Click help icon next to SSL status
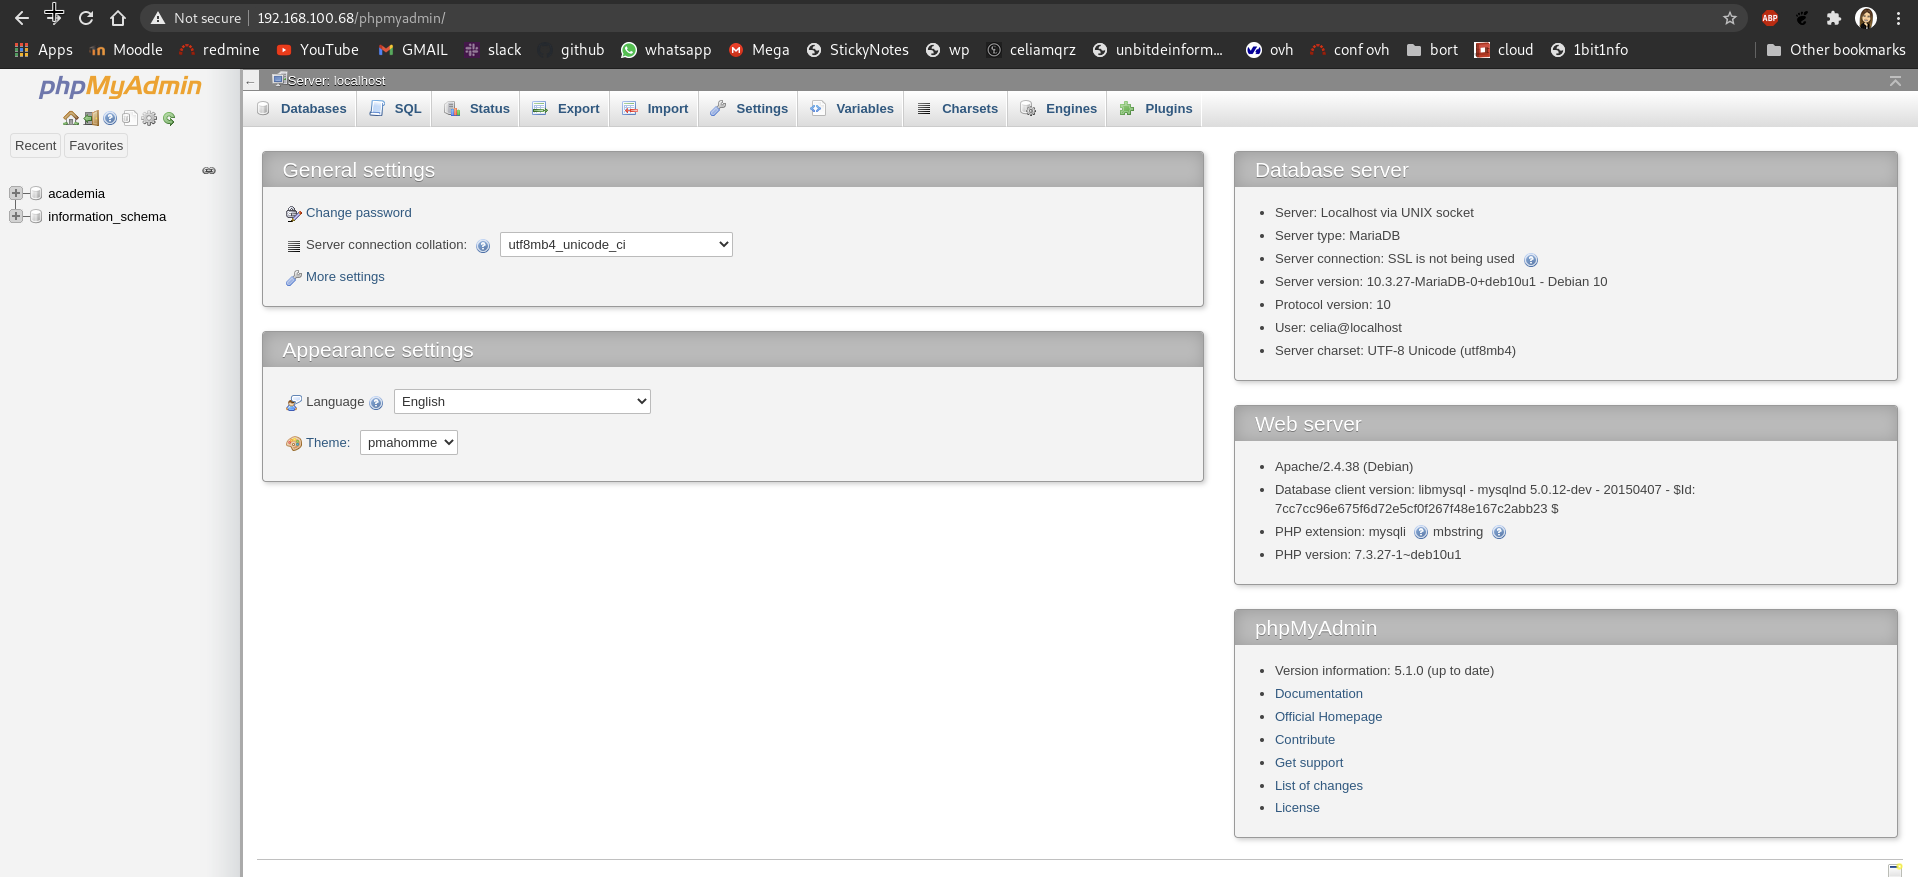Screen dimensions: 1918x877 tap(1530, 260)
